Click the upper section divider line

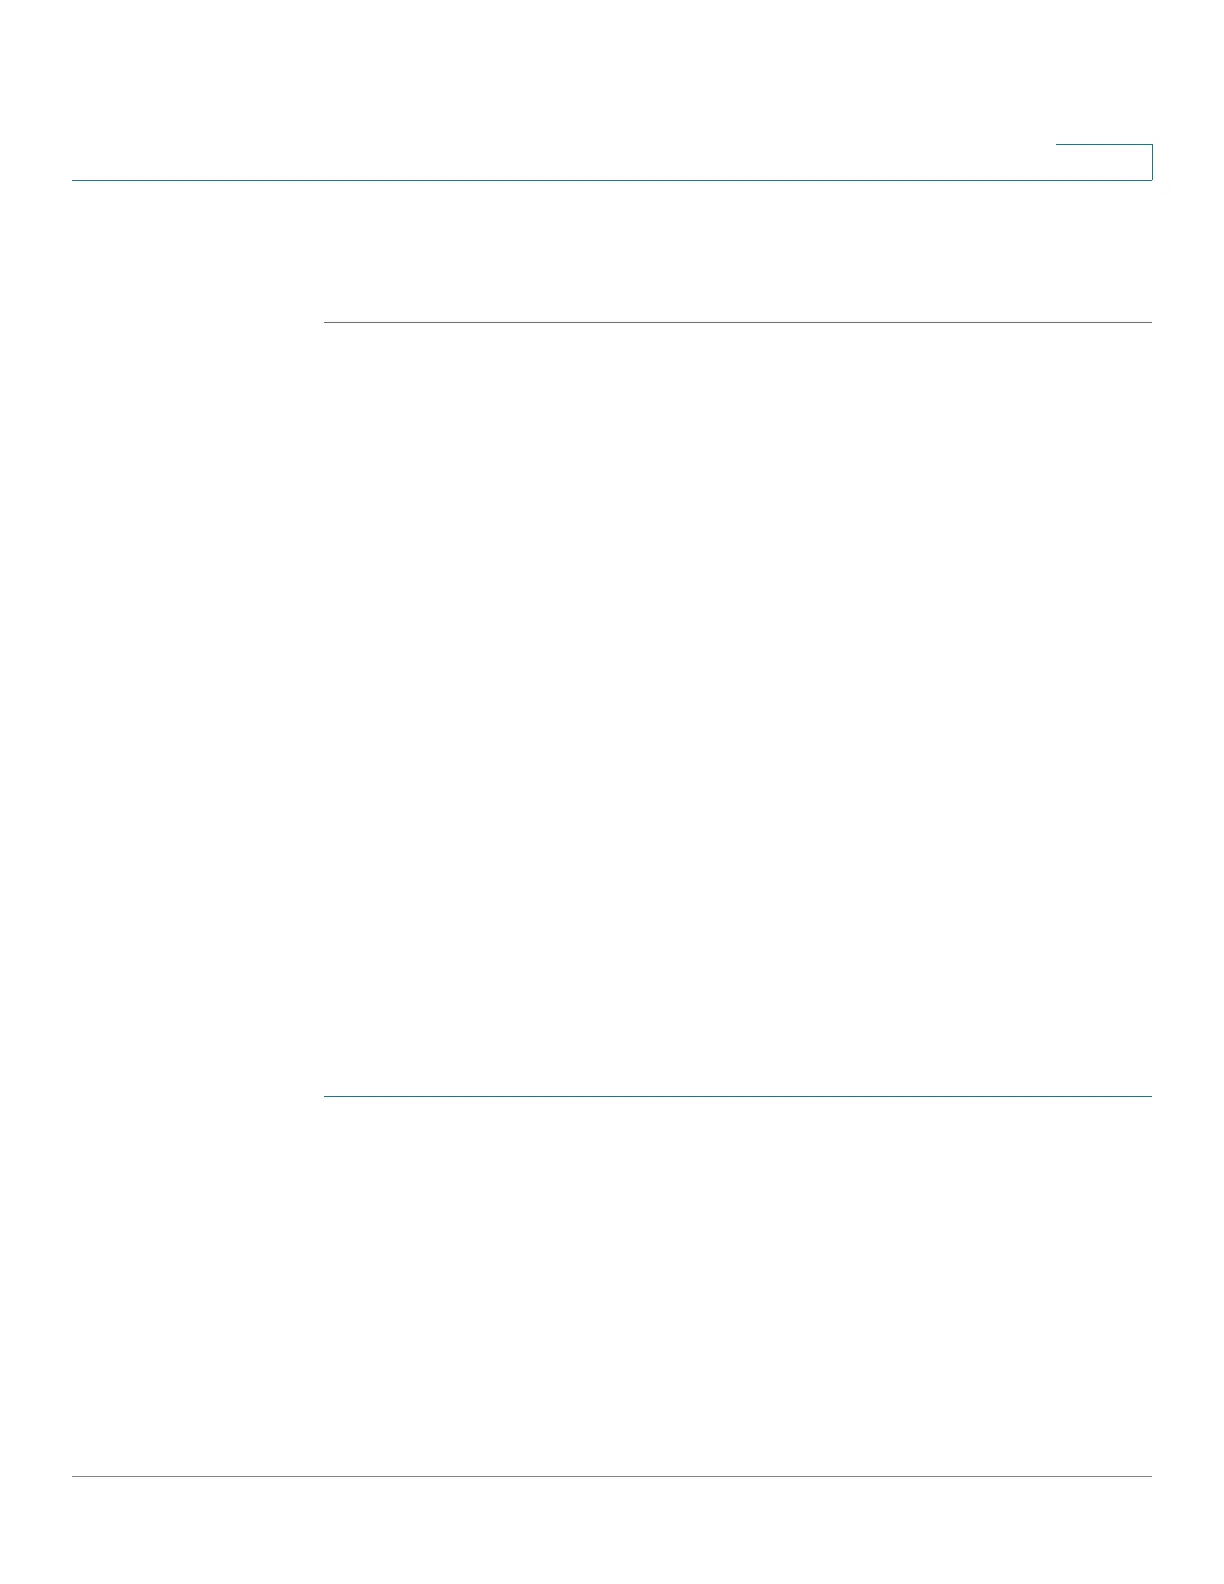click(738, 322)
